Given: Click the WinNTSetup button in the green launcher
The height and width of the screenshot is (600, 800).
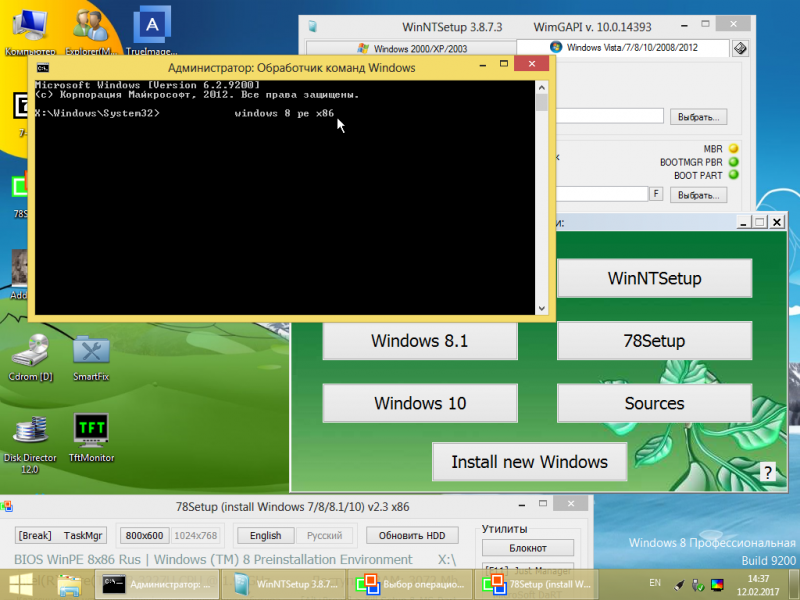Looking at the screenshot, I should point(655,278).
